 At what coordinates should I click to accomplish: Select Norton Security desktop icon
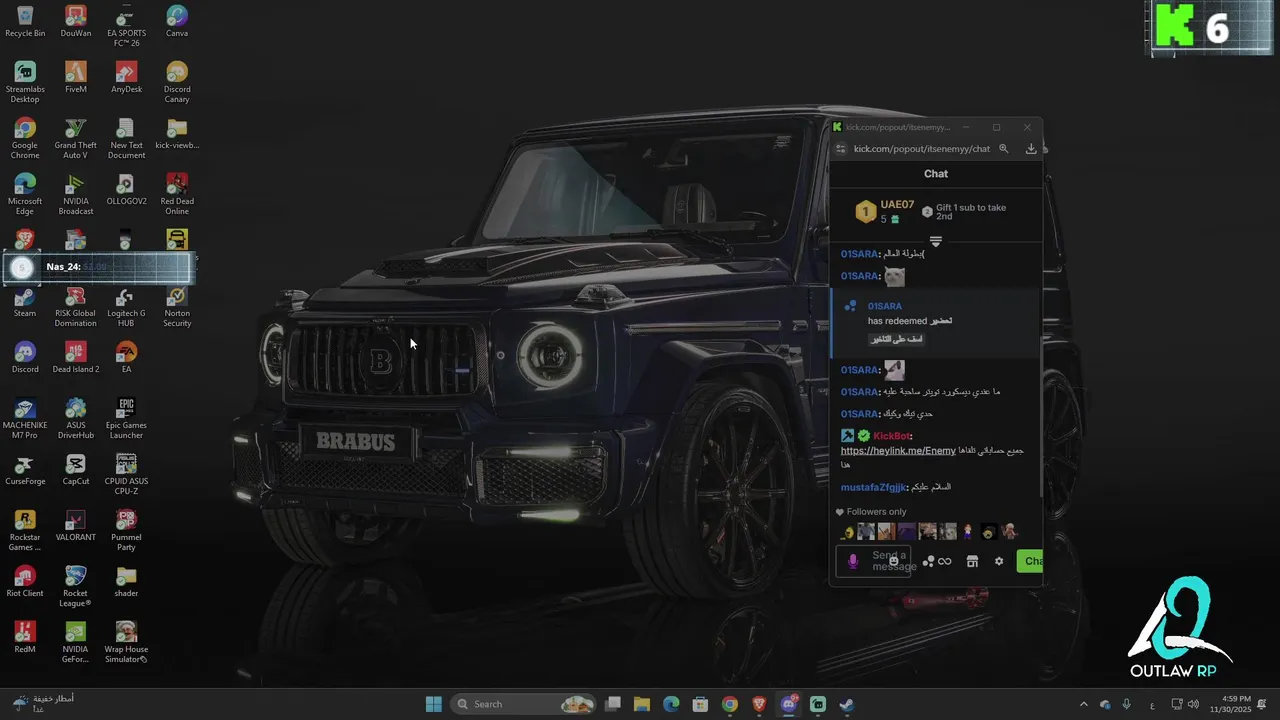coord(177,306)
